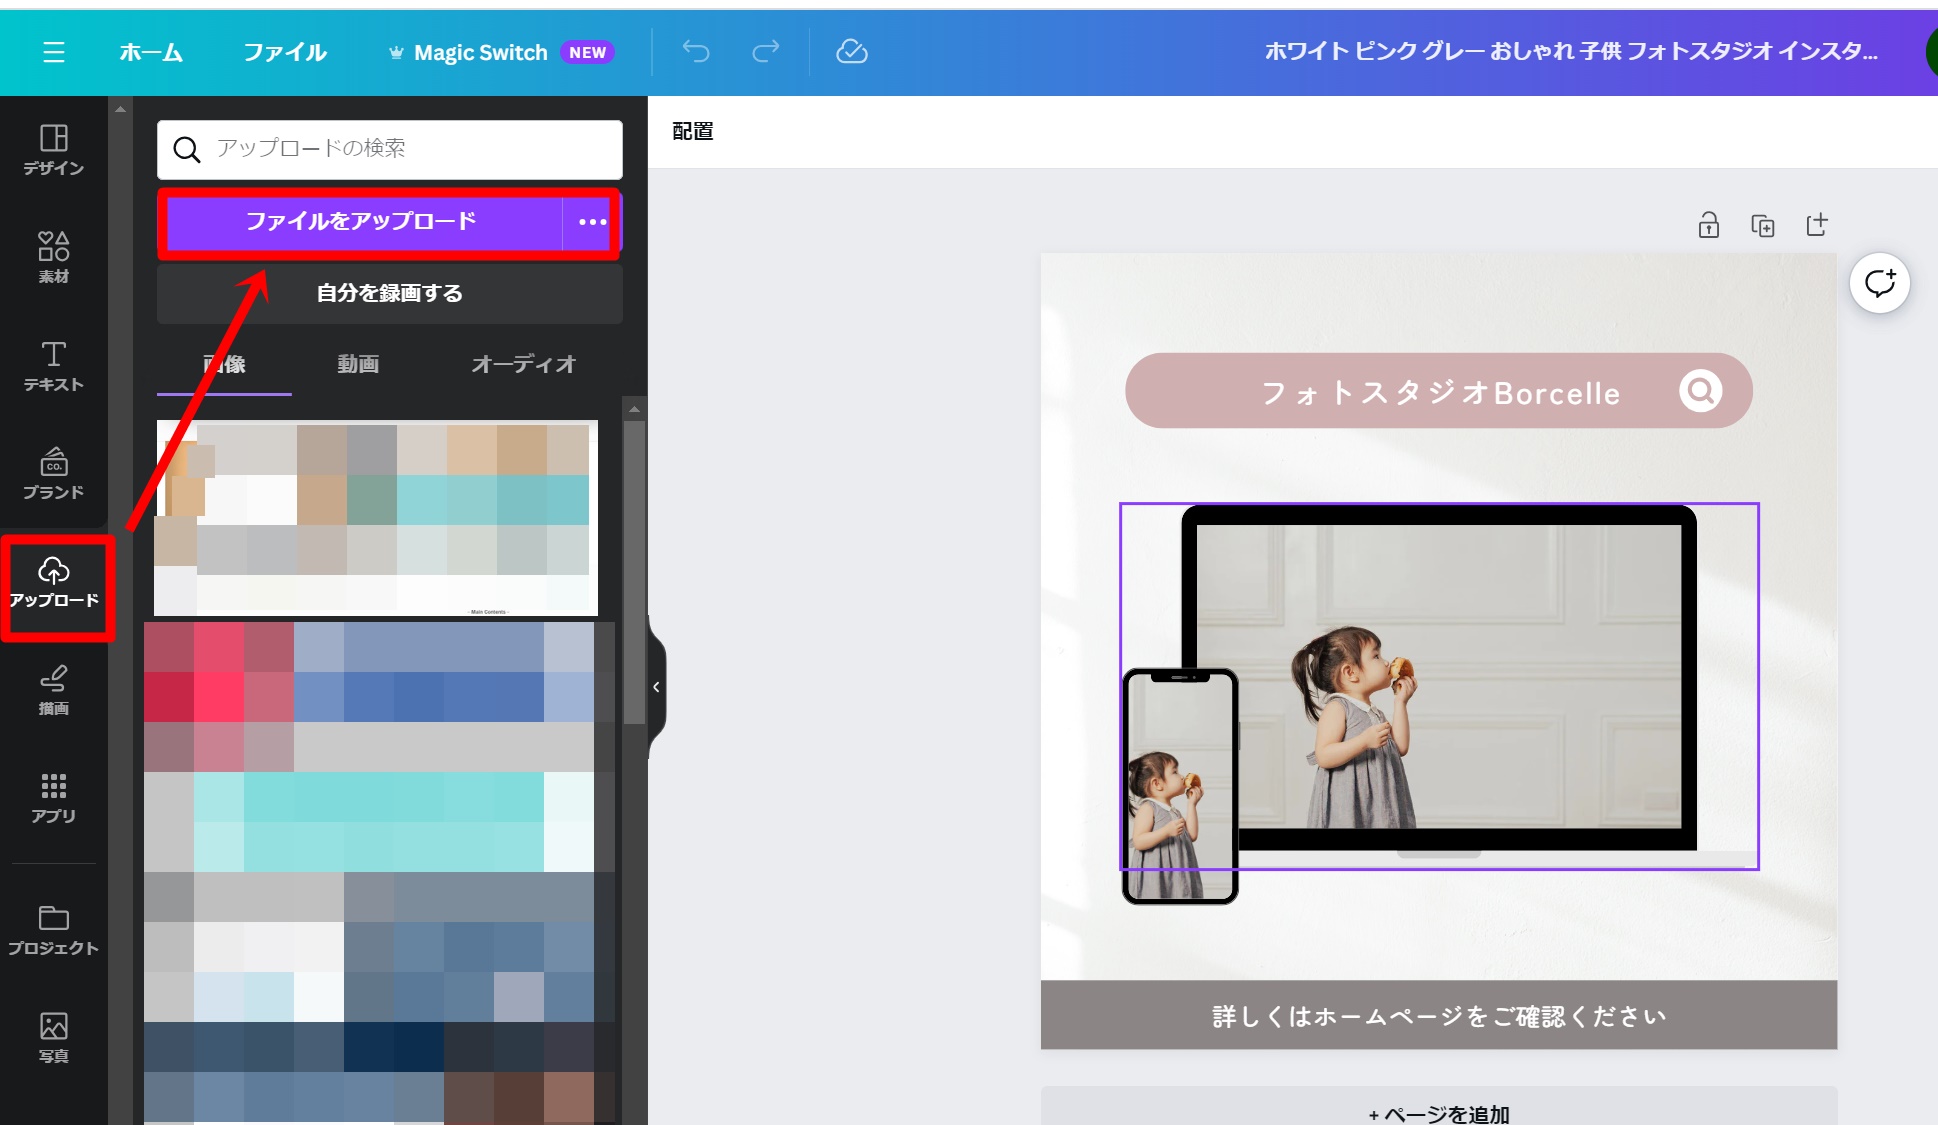Select the 詳しくはホームページをご確認ください footer text

[1439, 1016]
